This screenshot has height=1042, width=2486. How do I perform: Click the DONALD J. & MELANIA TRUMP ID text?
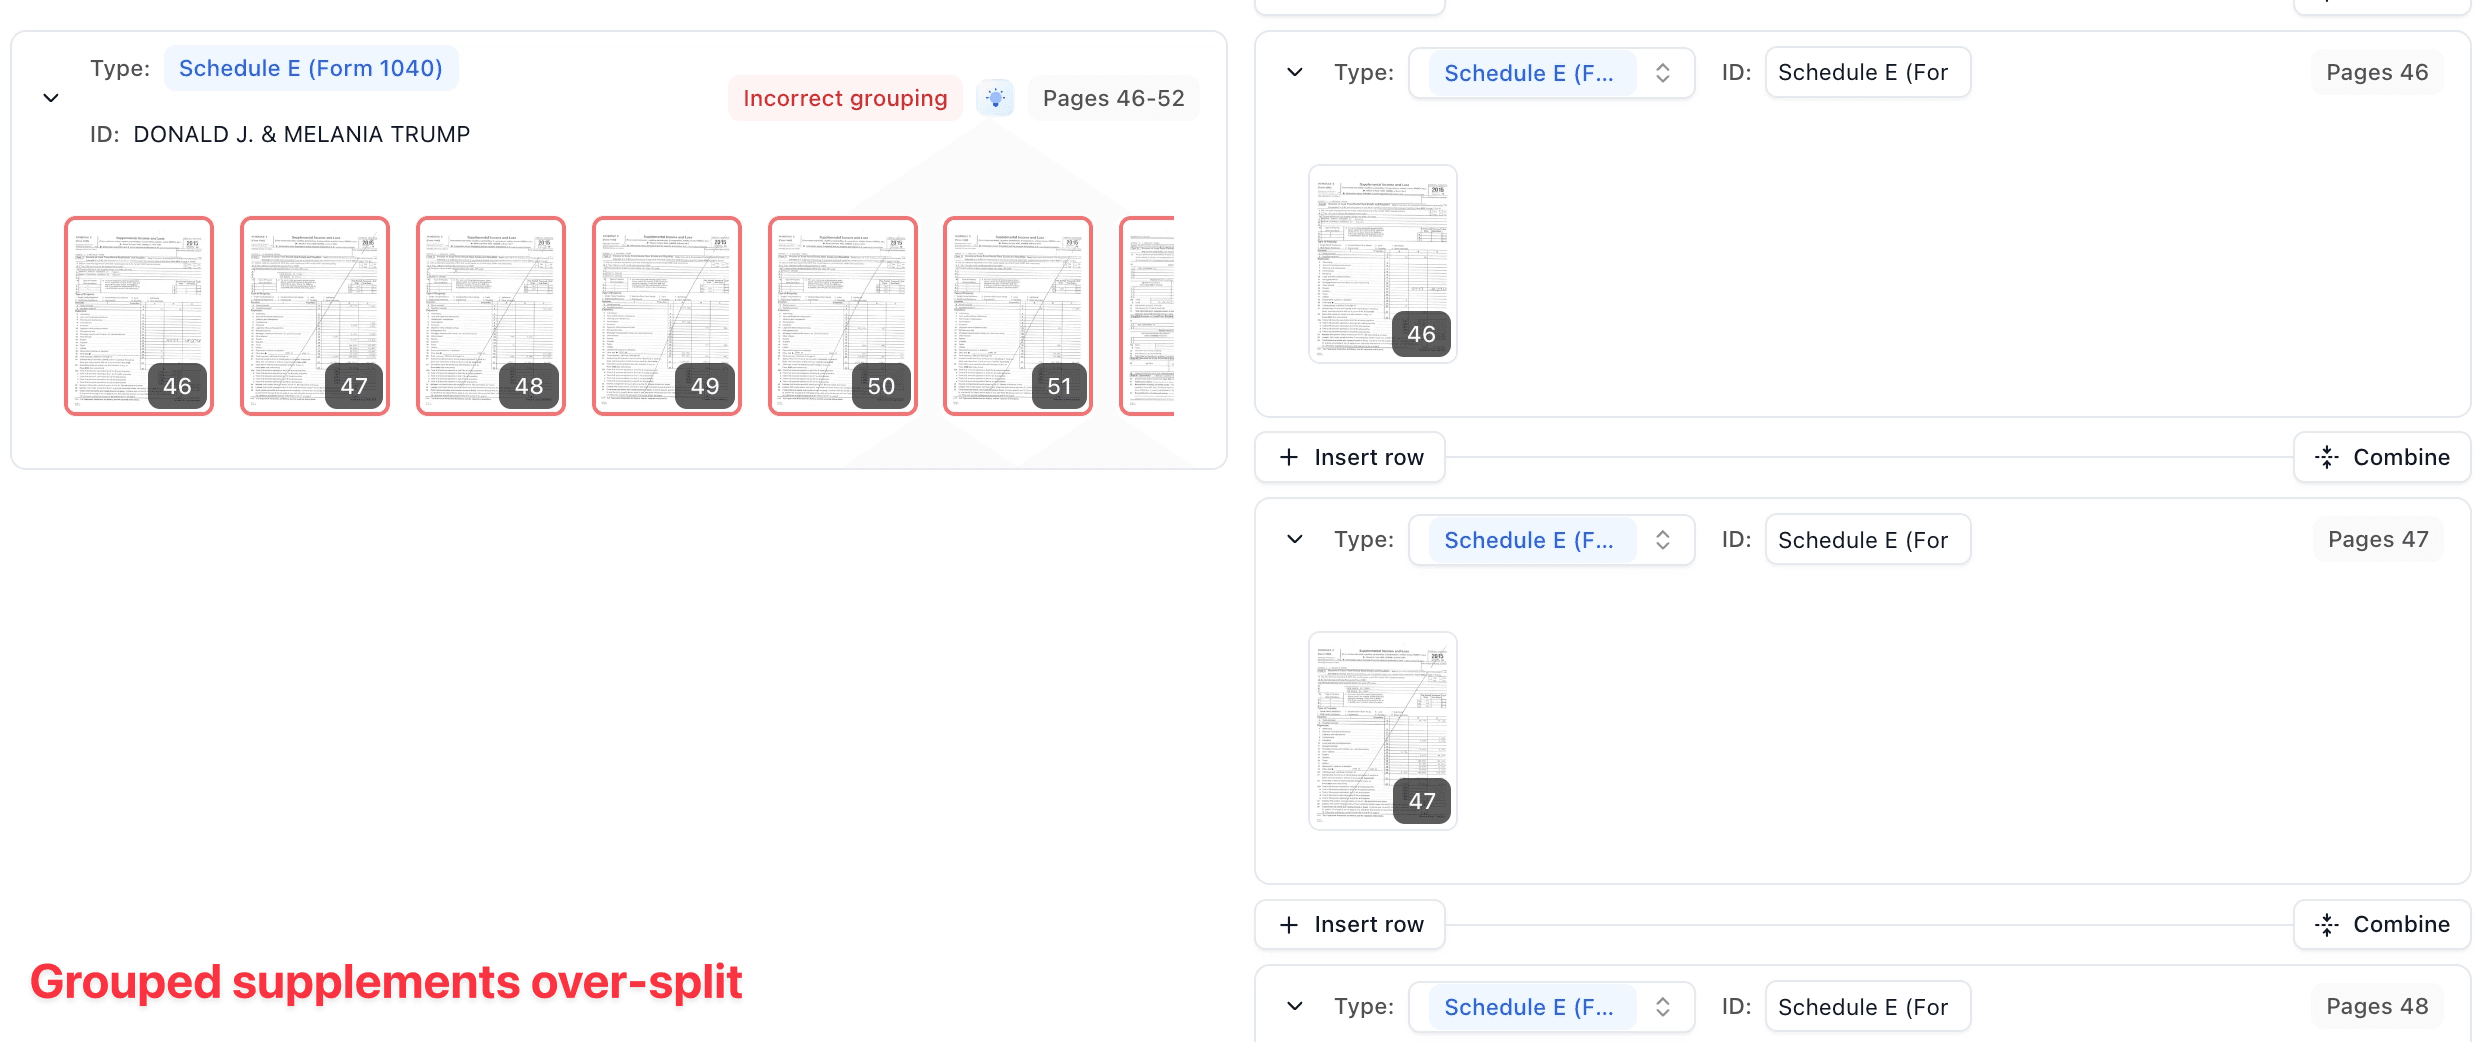[302, 134]
